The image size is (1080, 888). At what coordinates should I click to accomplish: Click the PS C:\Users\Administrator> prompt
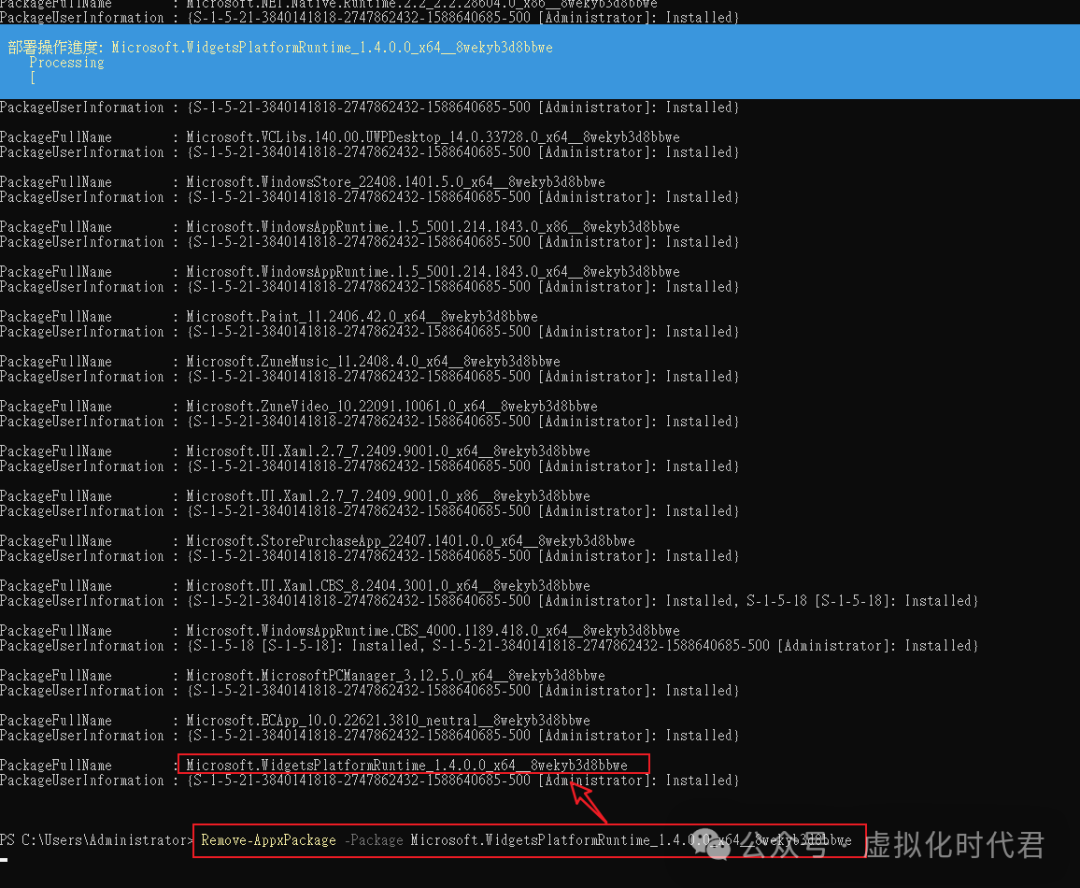[97, 840]
